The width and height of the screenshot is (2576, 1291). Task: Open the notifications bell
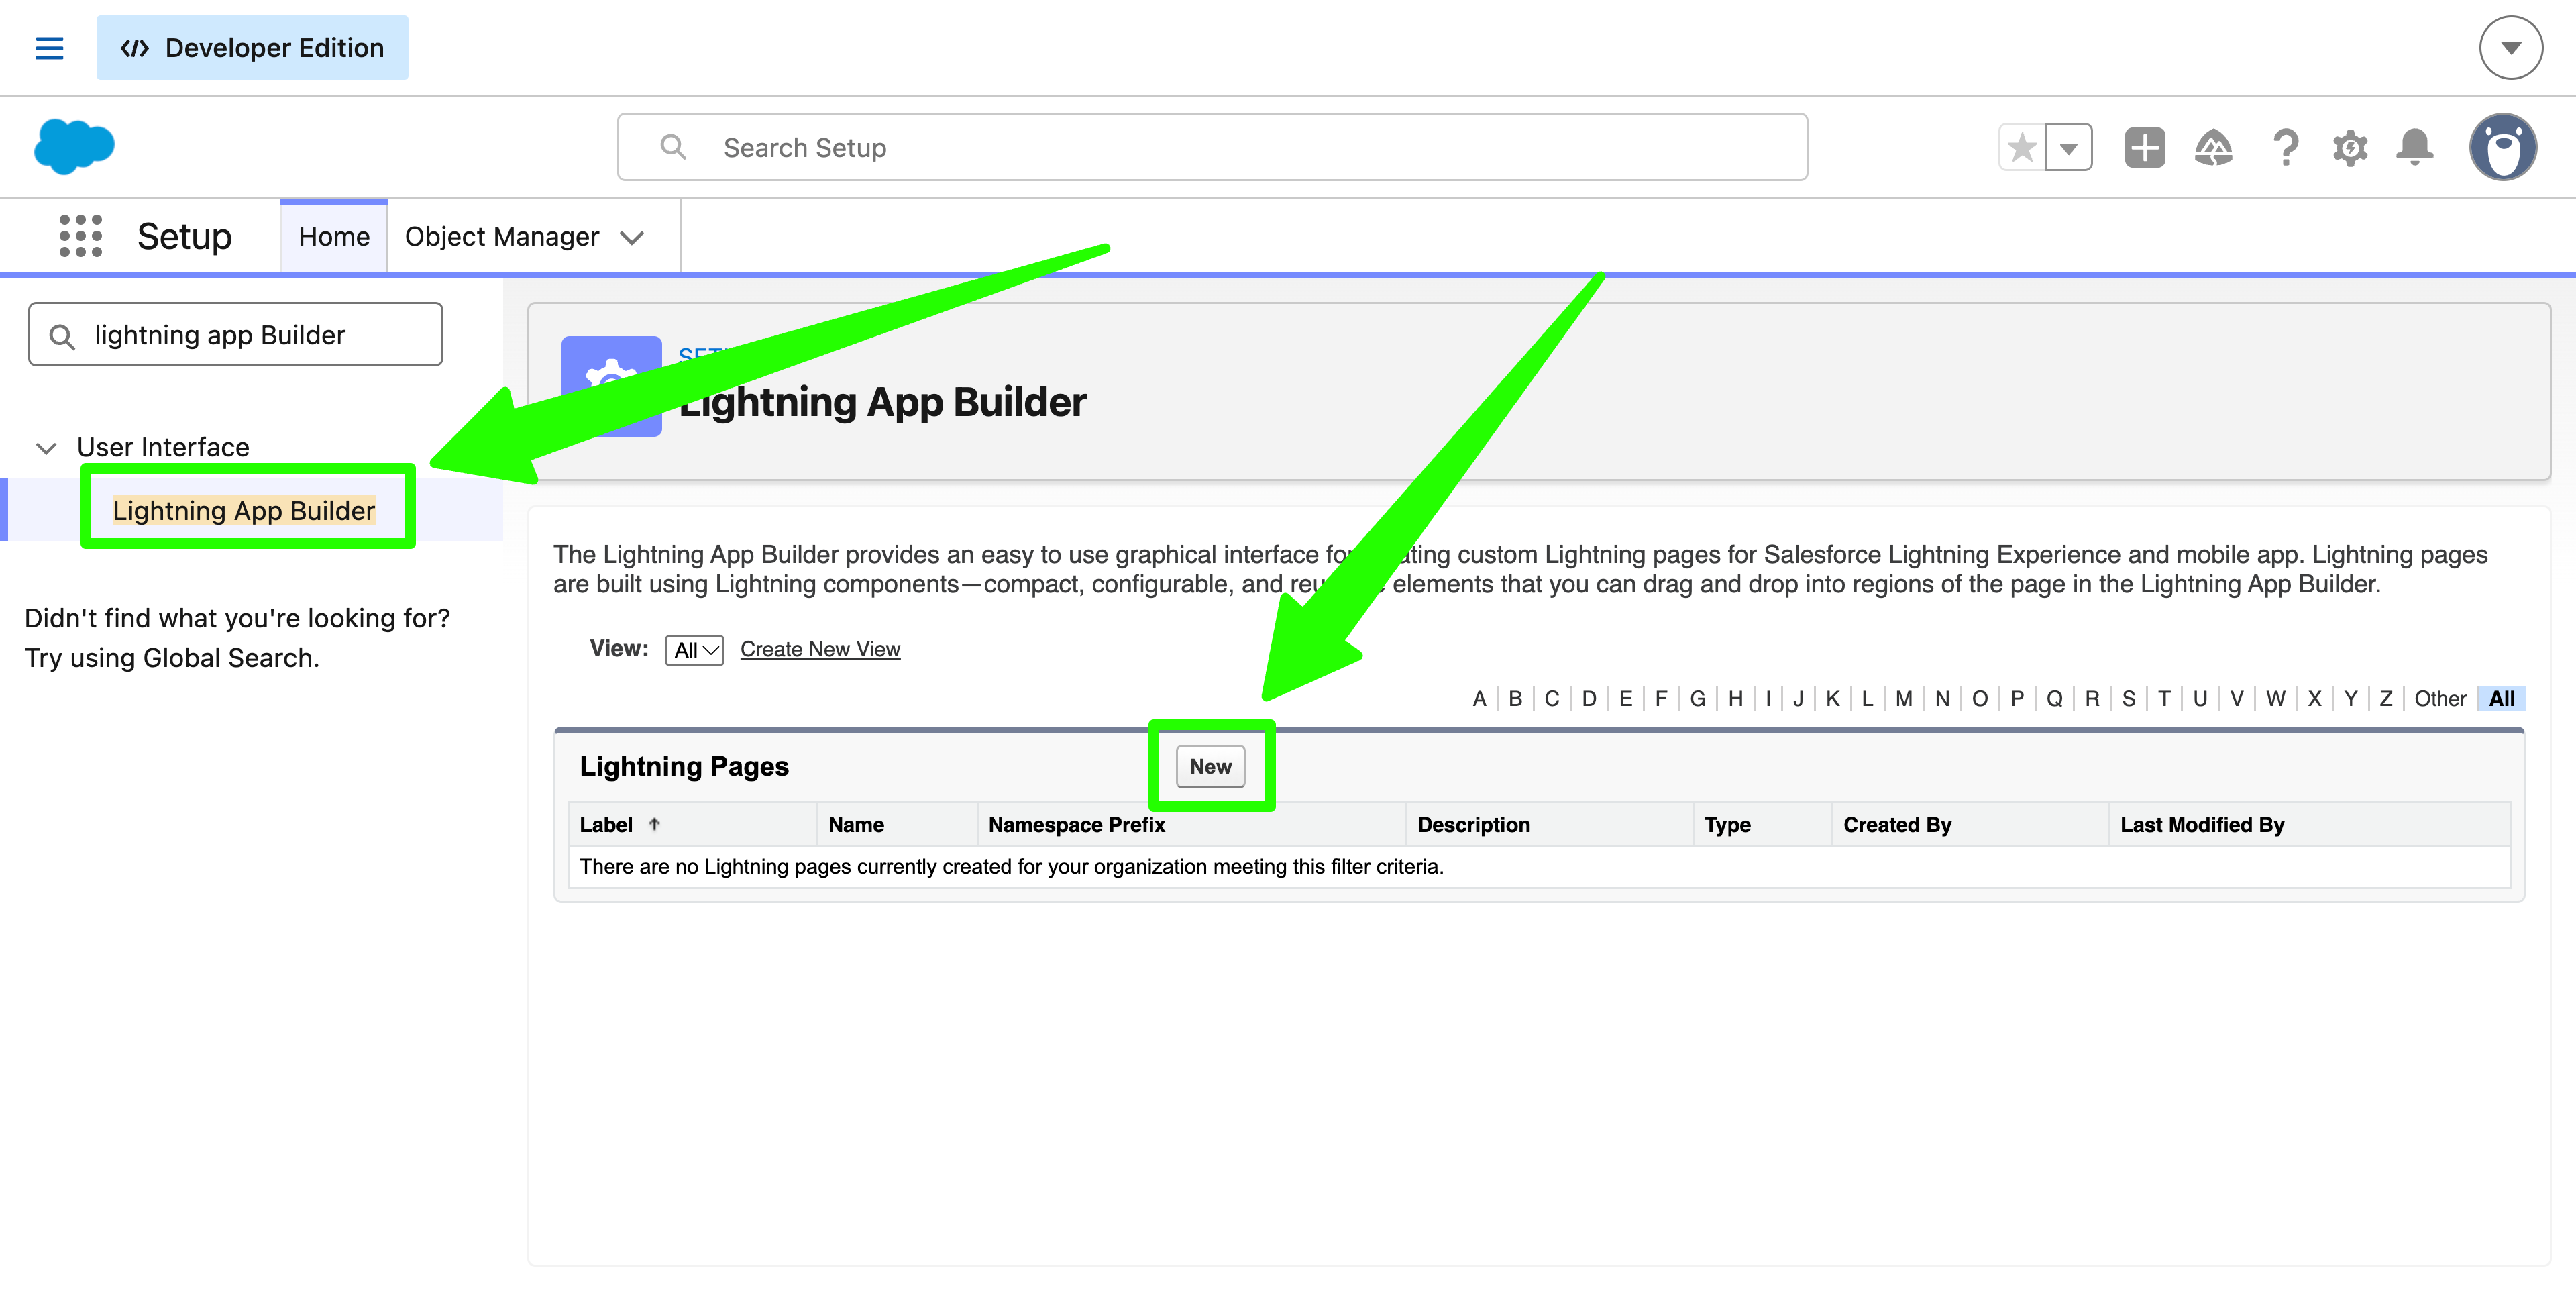pyautogui.click(x=2415, y=148)
